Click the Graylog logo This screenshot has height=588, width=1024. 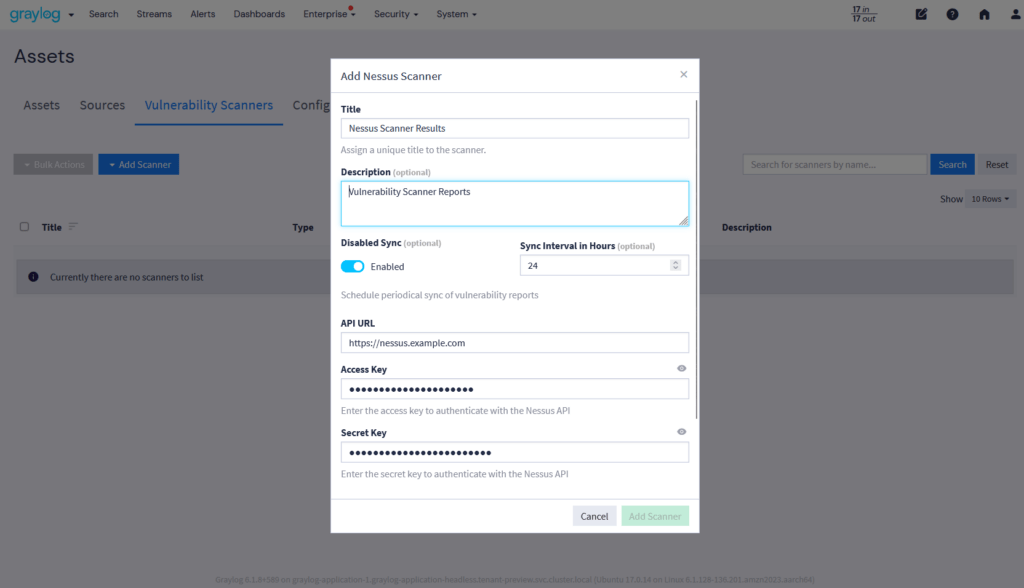35,14
